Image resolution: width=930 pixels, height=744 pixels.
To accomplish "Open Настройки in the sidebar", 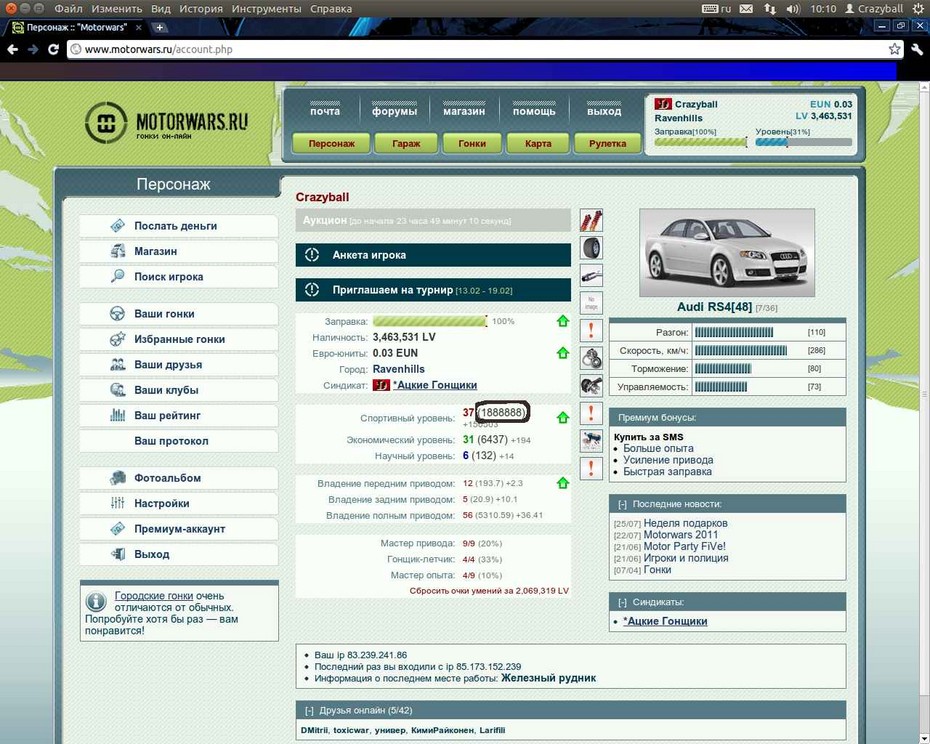I will pyautogui.click(x=179, y=504).
